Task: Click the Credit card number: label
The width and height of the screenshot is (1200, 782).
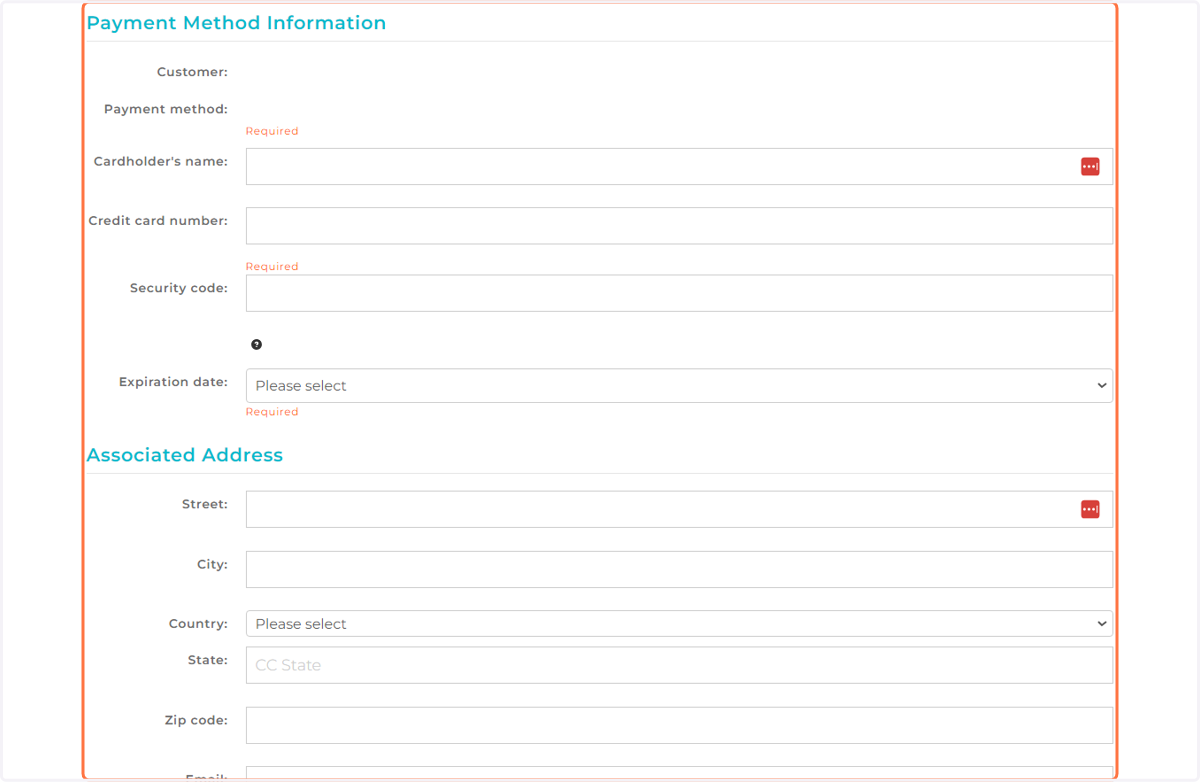Action: 158,221
